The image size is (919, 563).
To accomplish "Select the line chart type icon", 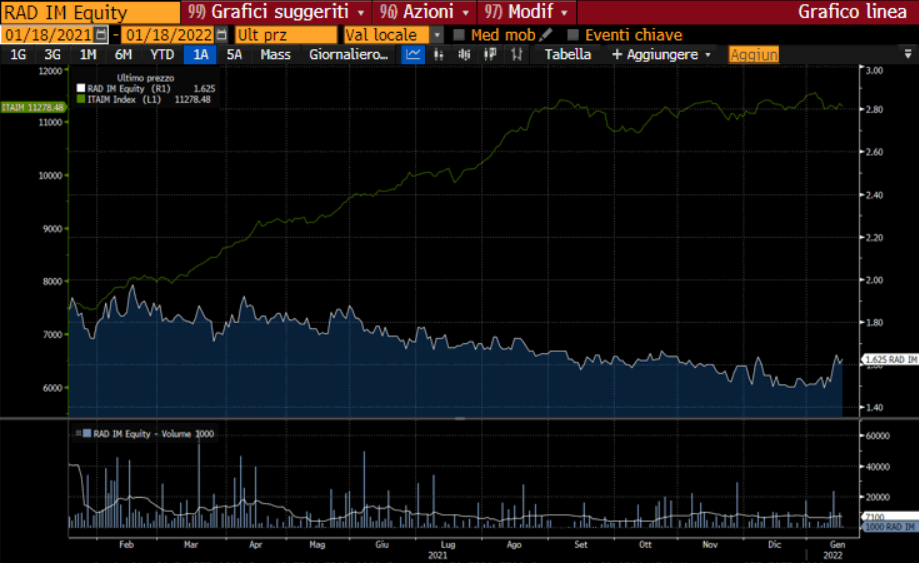I will pyautogui.click(x=413, y=54).
